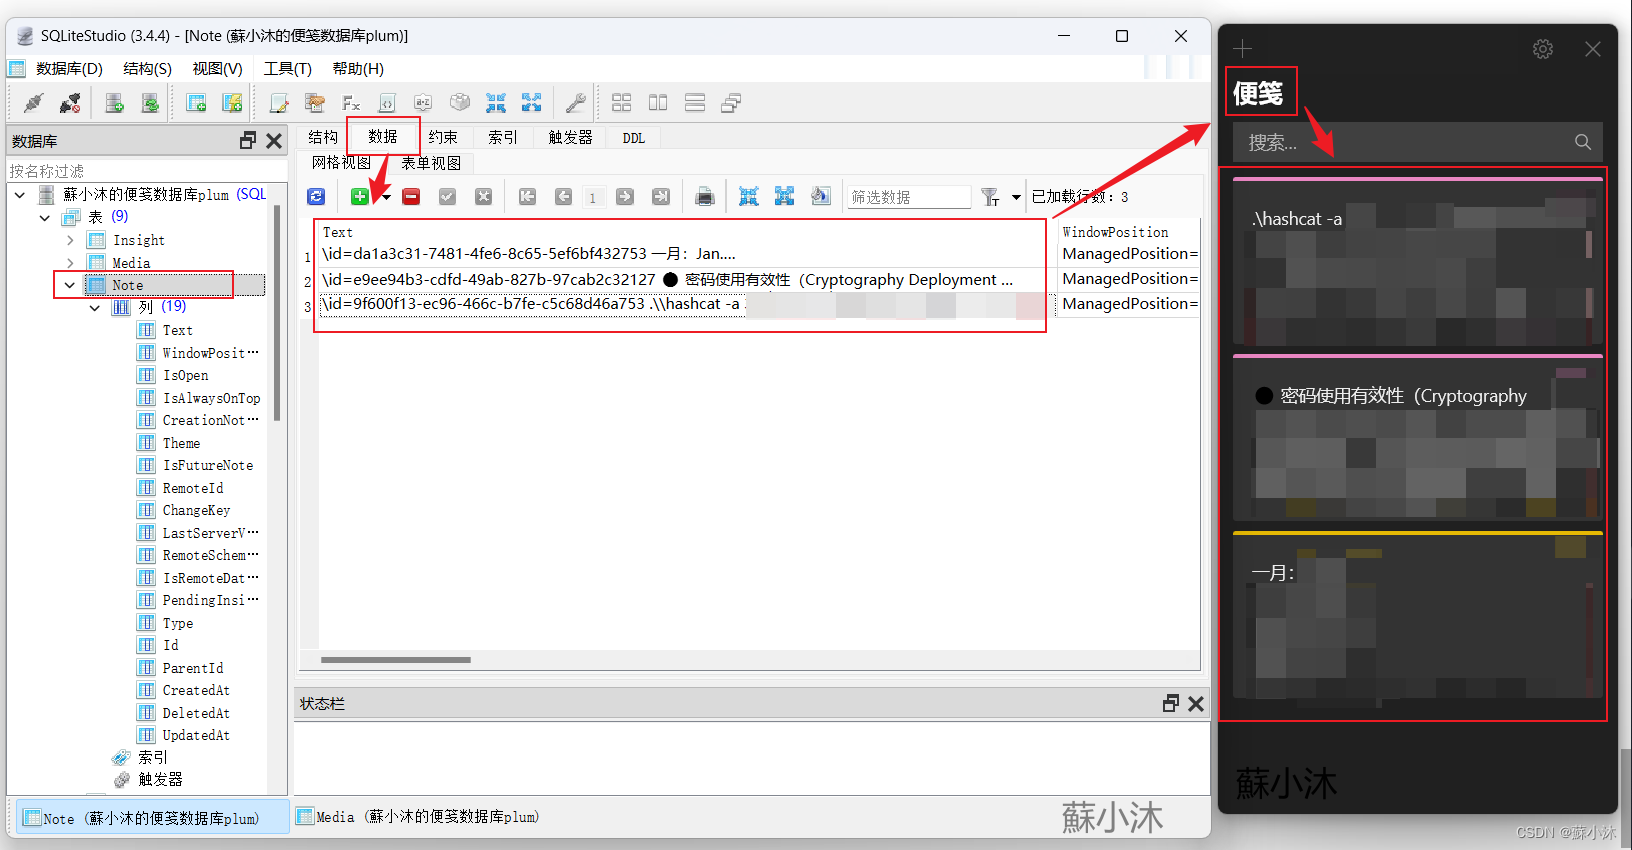Viewport: 1632px width, 850px height.
Task: Click the data filter funnel icon
Action: (990, 197)
